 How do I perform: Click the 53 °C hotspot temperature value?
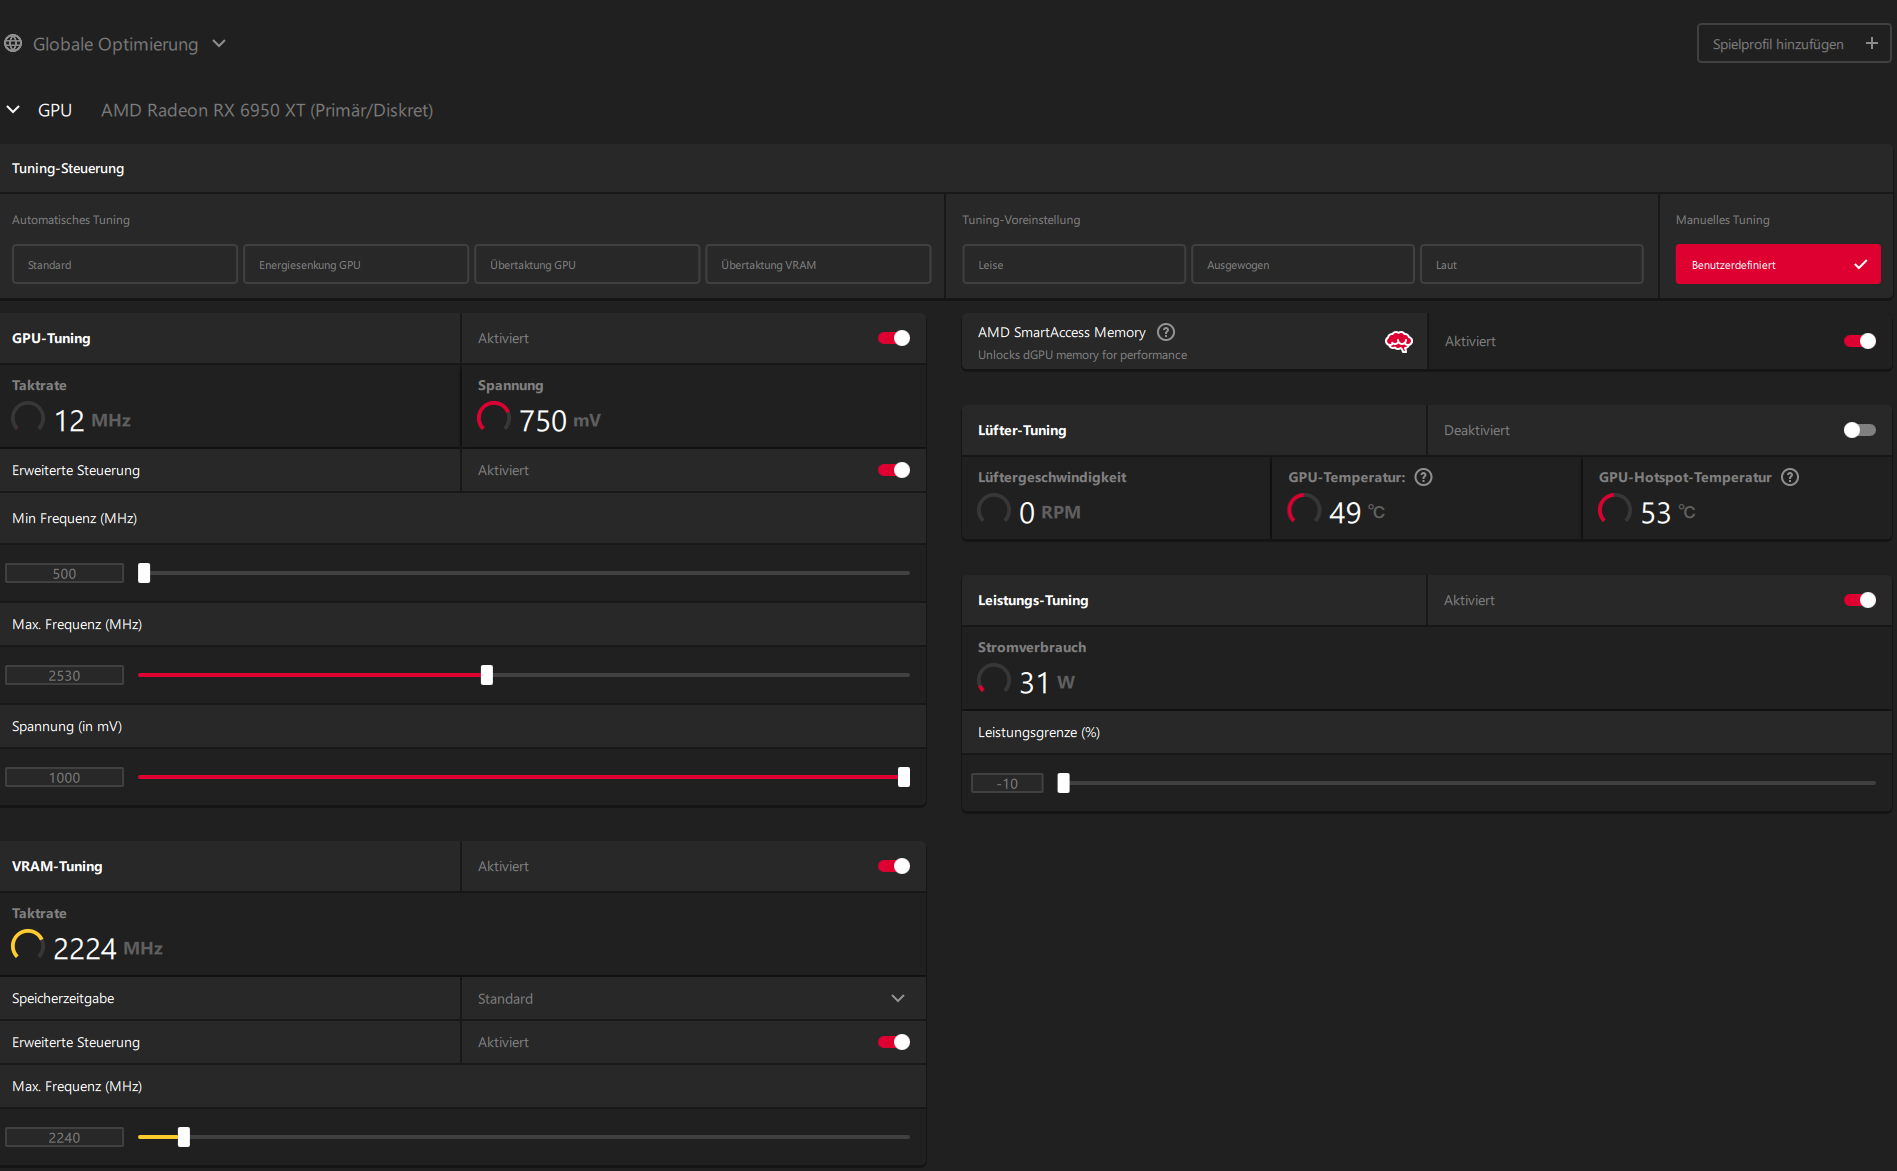(1668, 512)
